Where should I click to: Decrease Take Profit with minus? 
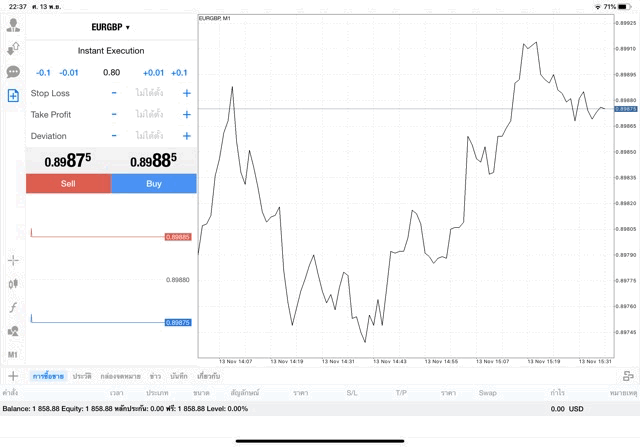pyautogui.click(x=114, y=114)
